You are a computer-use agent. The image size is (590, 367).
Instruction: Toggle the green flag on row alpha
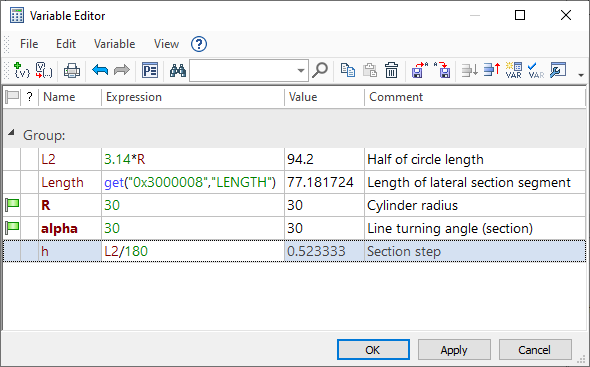click(x=12, y=228)
